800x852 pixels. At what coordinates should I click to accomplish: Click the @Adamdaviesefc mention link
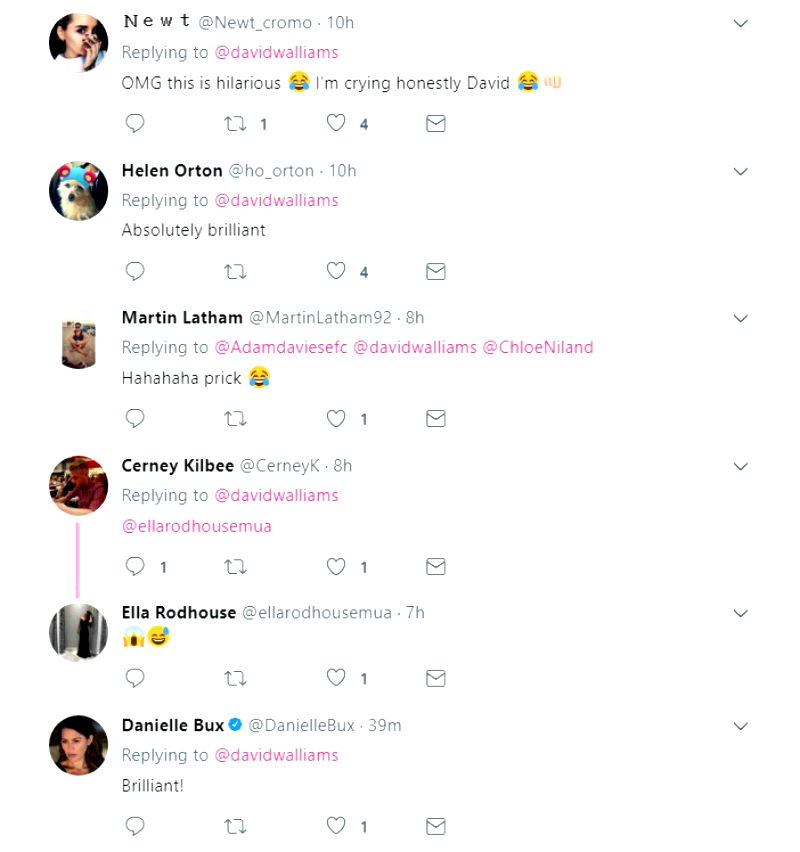coord(281,348)
